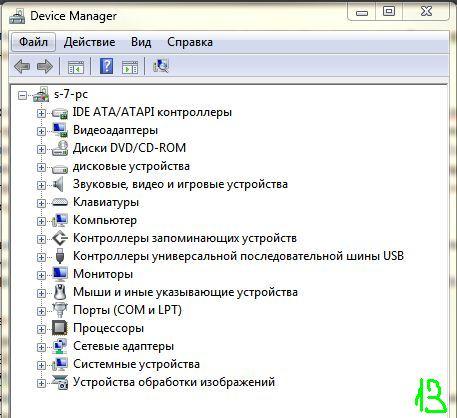Open the Вид menu

click(x=141, y=42)
